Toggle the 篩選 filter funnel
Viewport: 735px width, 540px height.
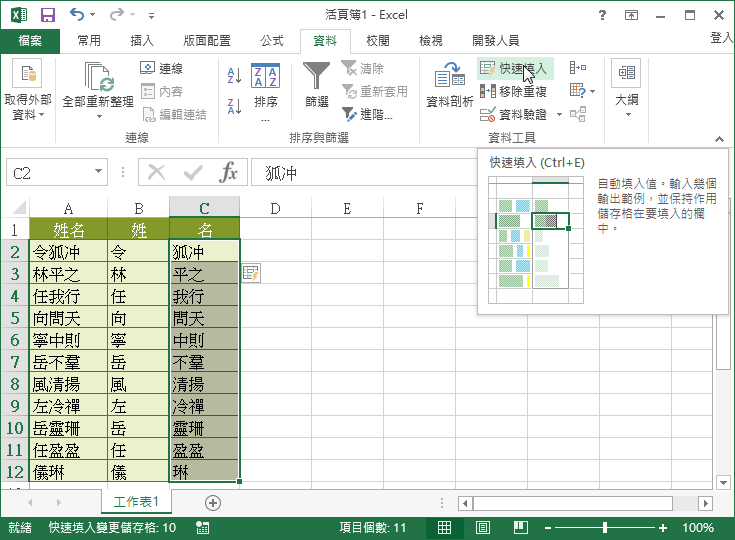tap(316, 75)
